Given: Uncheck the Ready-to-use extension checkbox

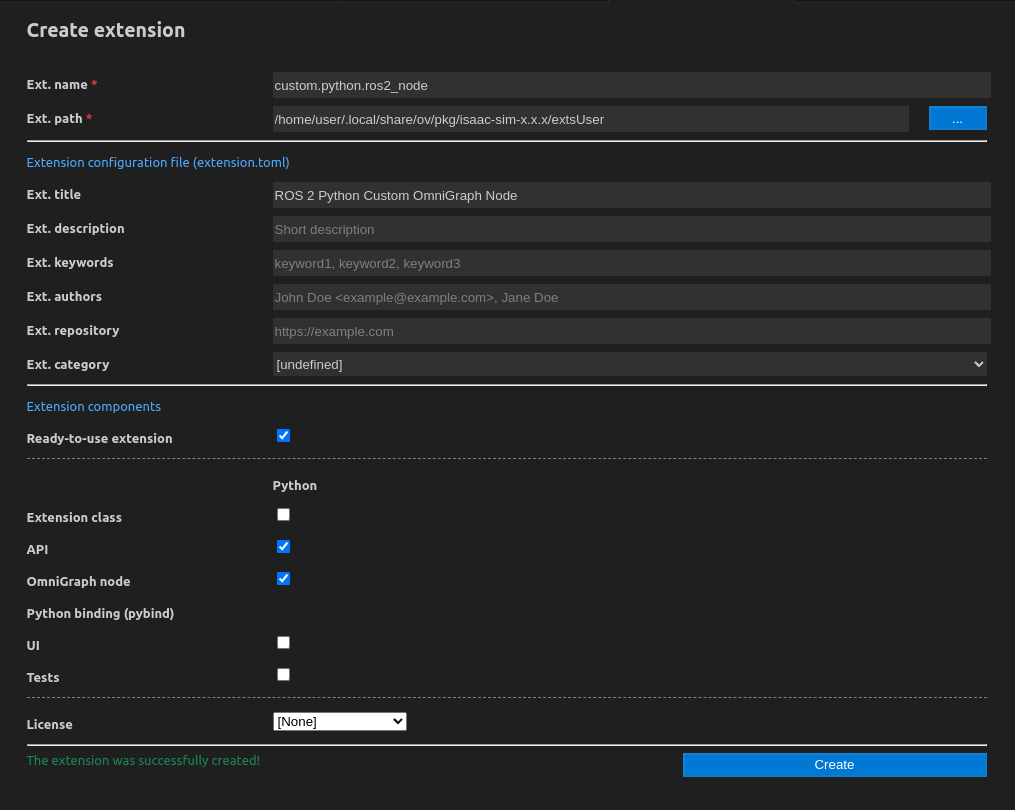Looking at the screenshot, I should pyautogui.click(x=283, y=436).
